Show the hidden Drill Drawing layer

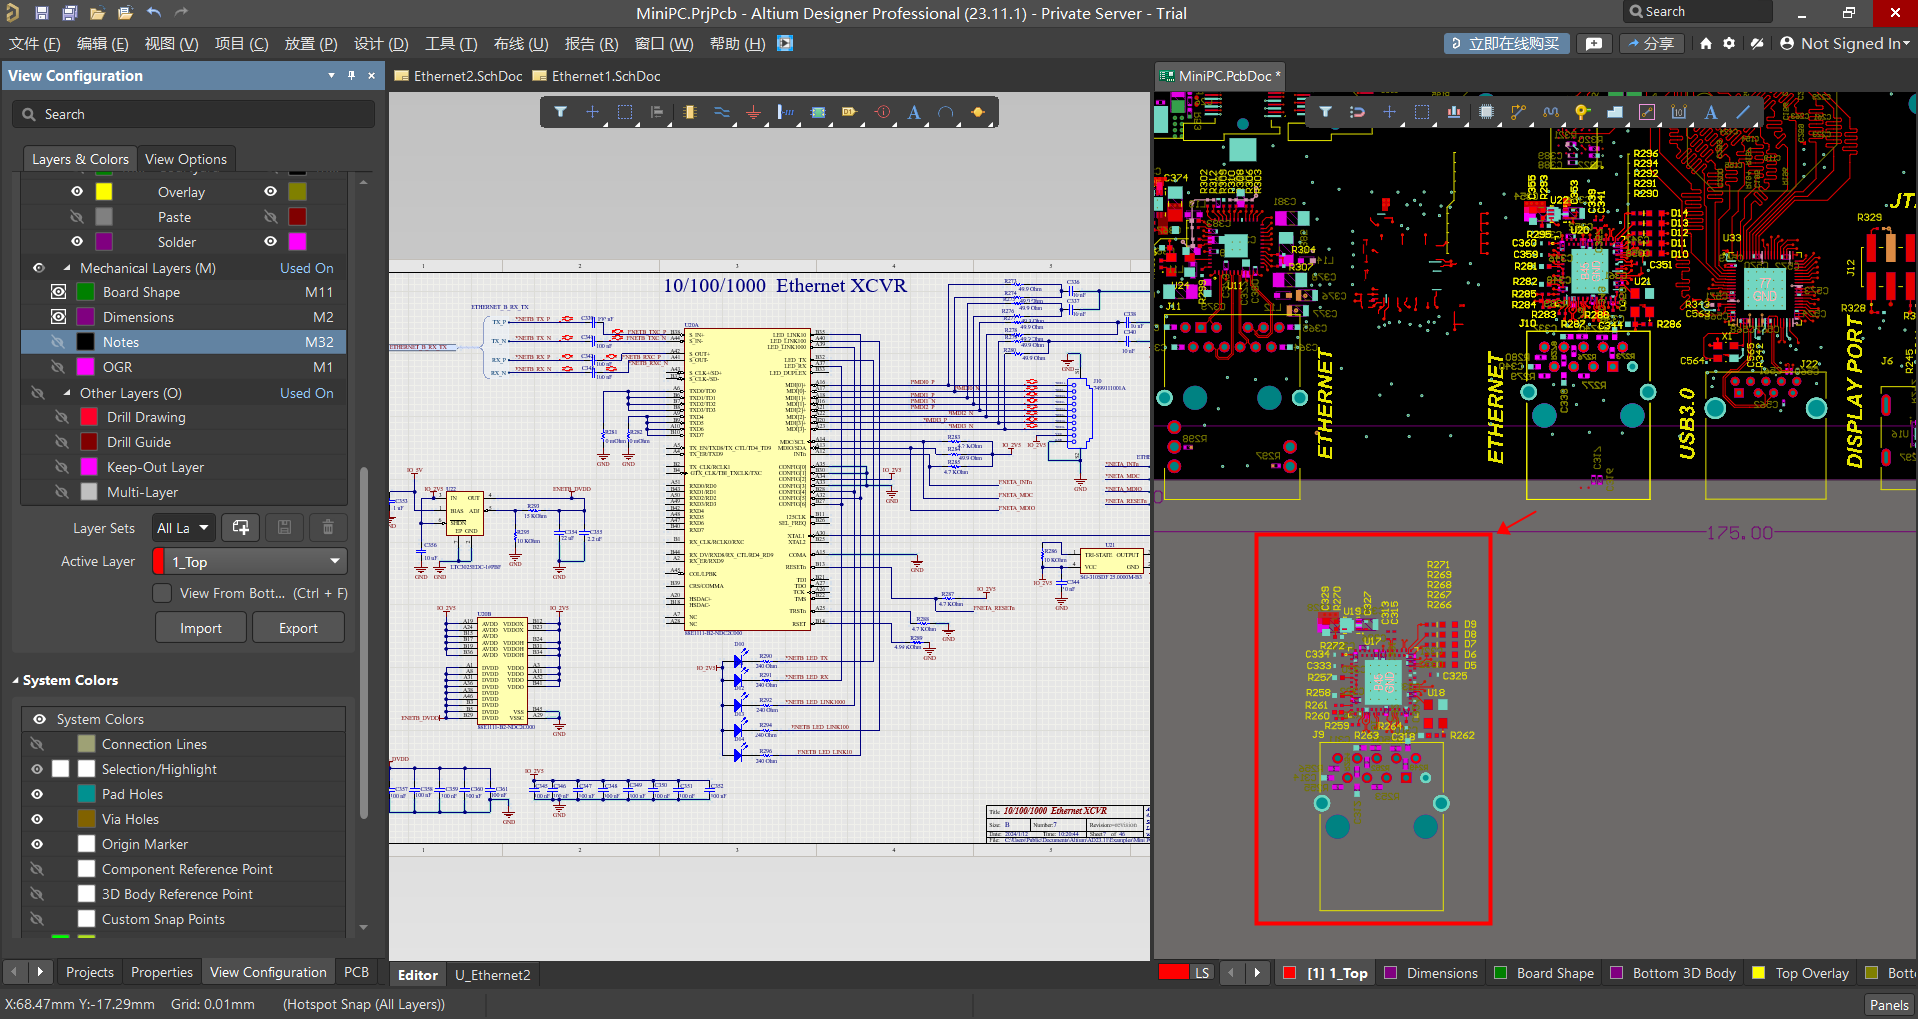click(x=62, y=417)
